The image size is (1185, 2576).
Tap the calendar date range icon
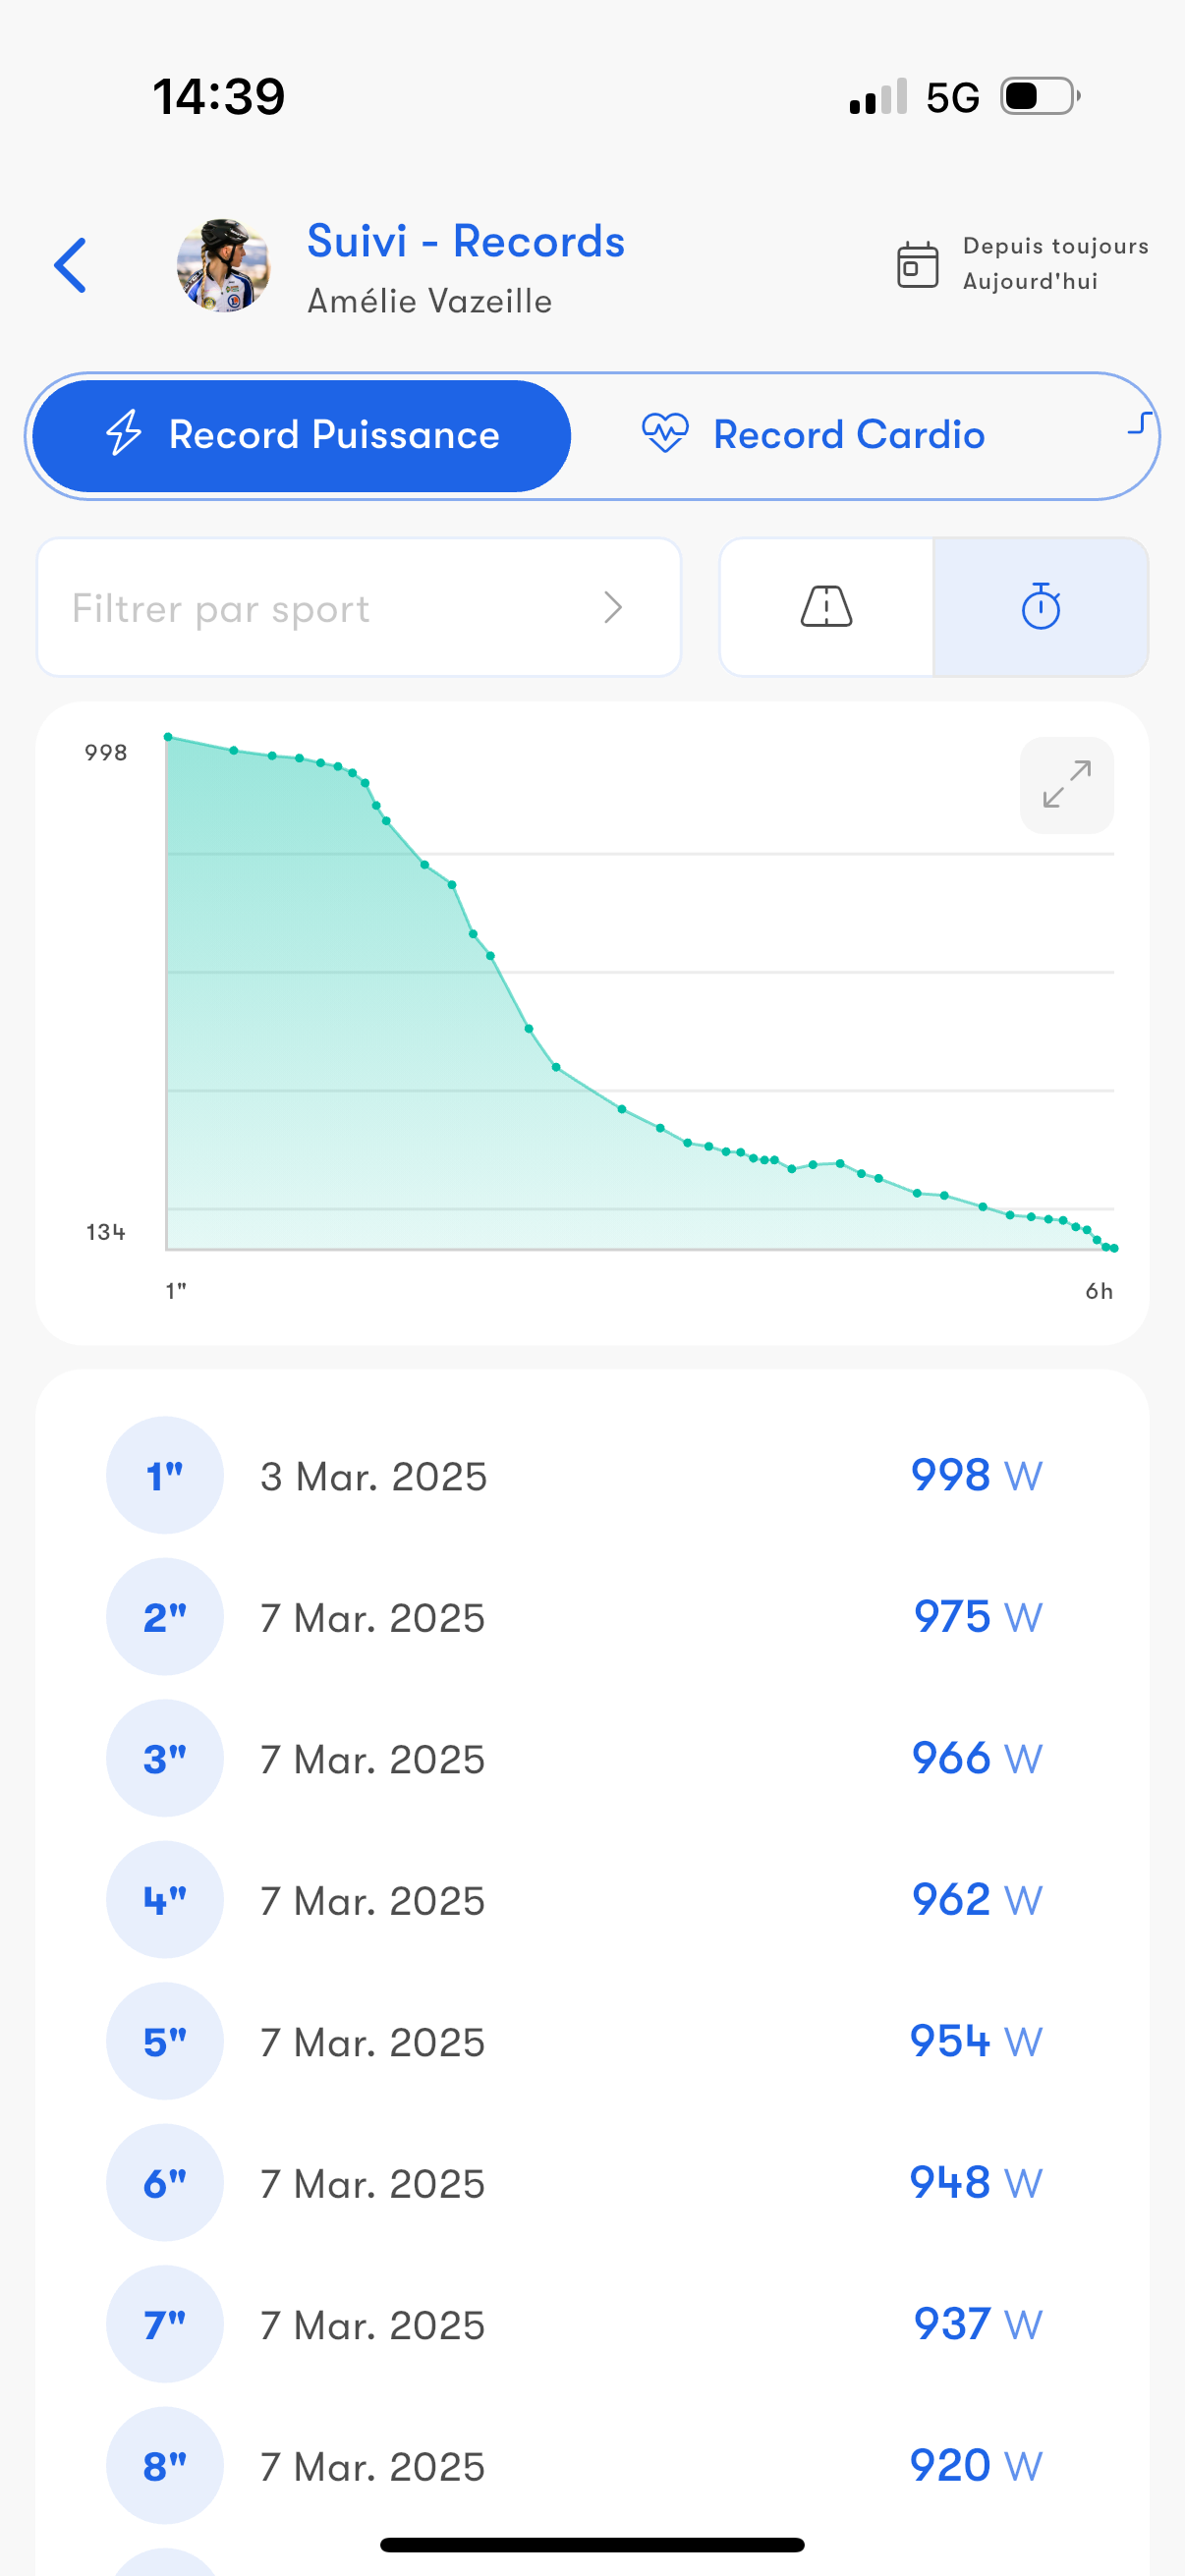click(x=917, y=266)
